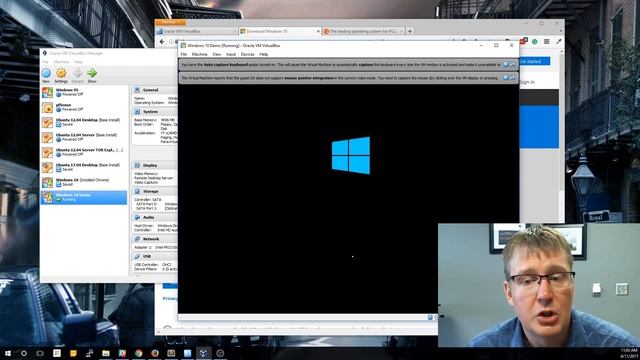Switch to Download Windows 10 browser tab
This screenshot has width=640, height=360.
(280, 31)
